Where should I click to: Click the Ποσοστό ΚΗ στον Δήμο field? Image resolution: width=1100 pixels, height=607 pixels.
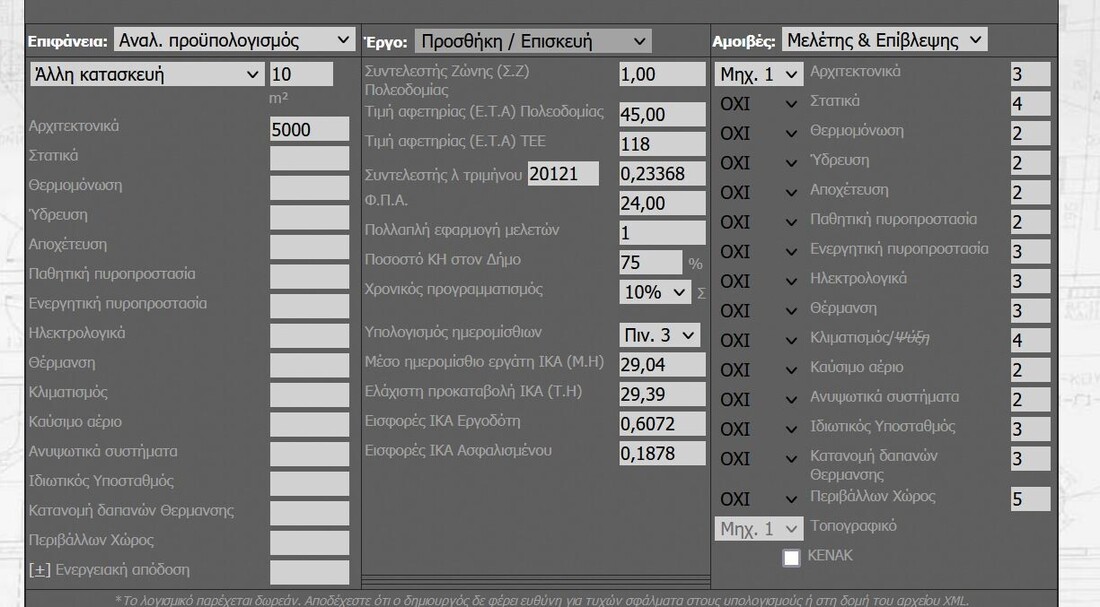tap(650, 263)
